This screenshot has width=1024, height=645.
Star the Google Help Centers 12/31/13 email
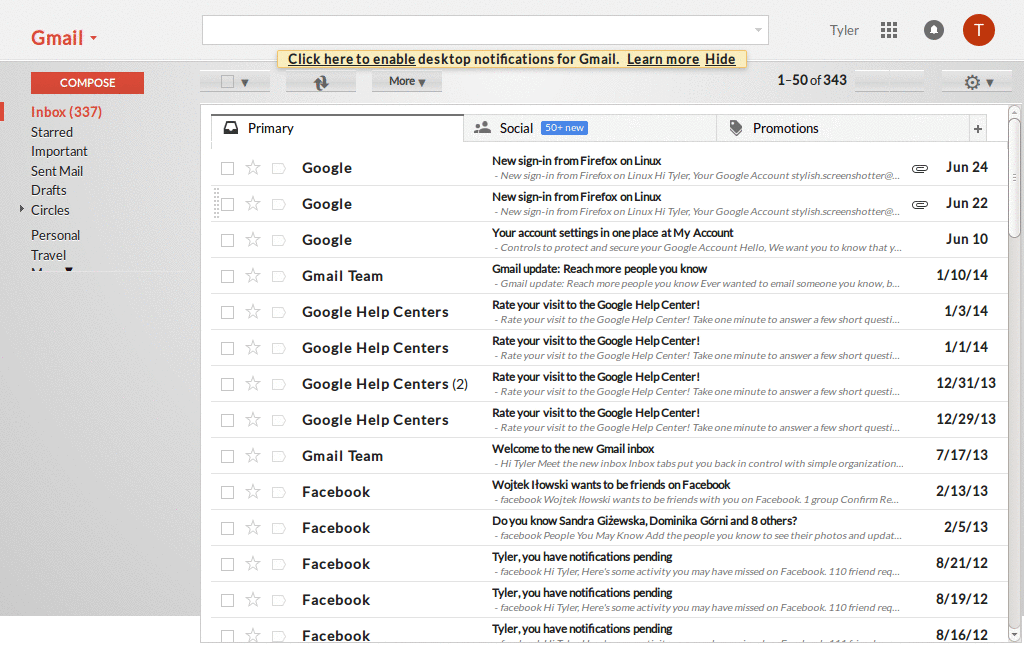point(253,384)
